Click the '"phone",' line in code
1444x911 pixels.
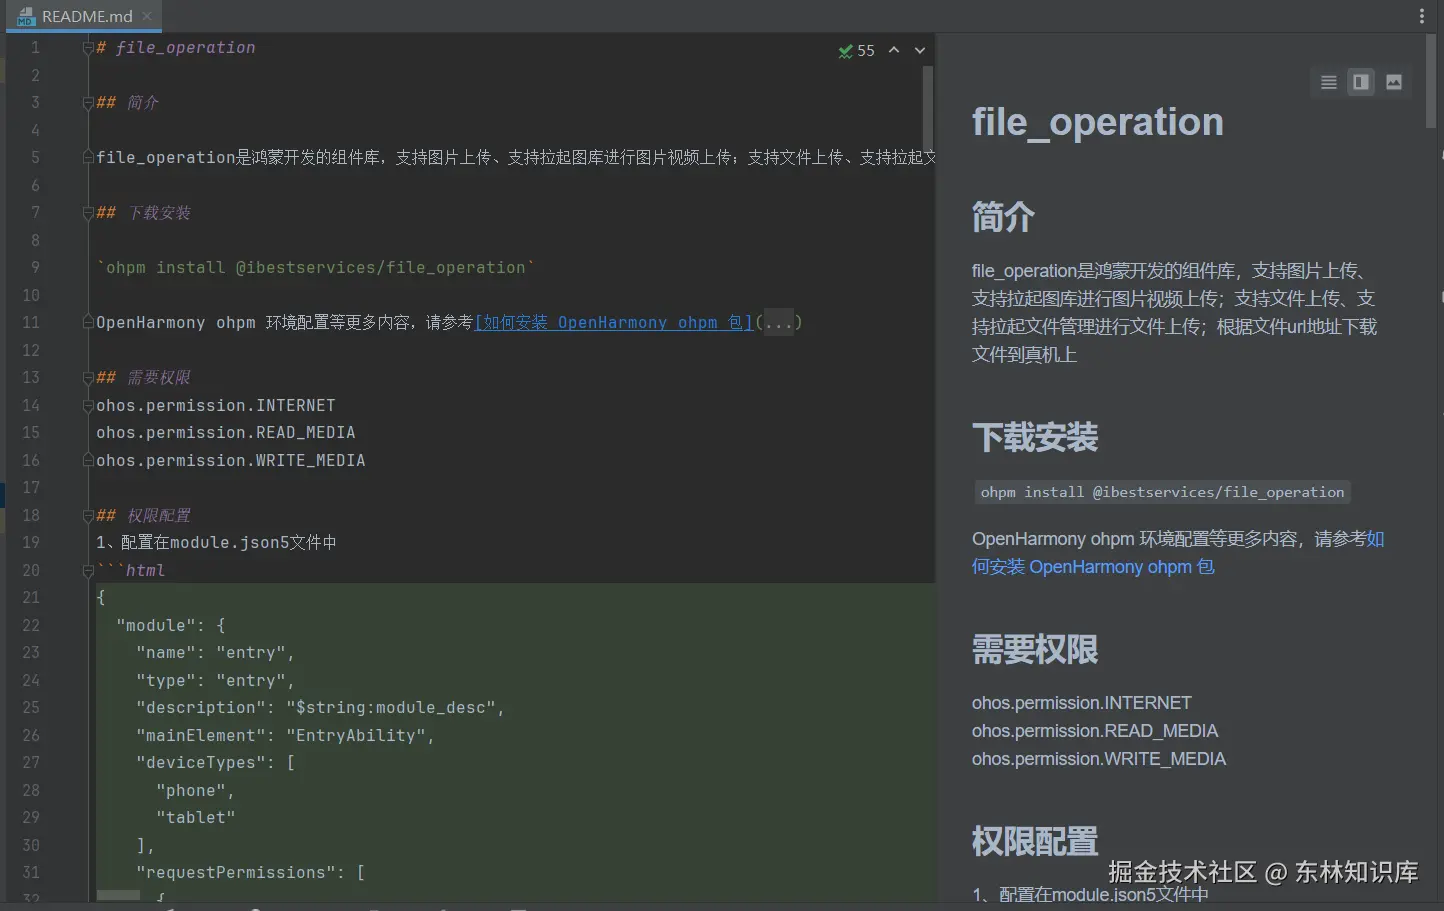click(x=195, y=791)
